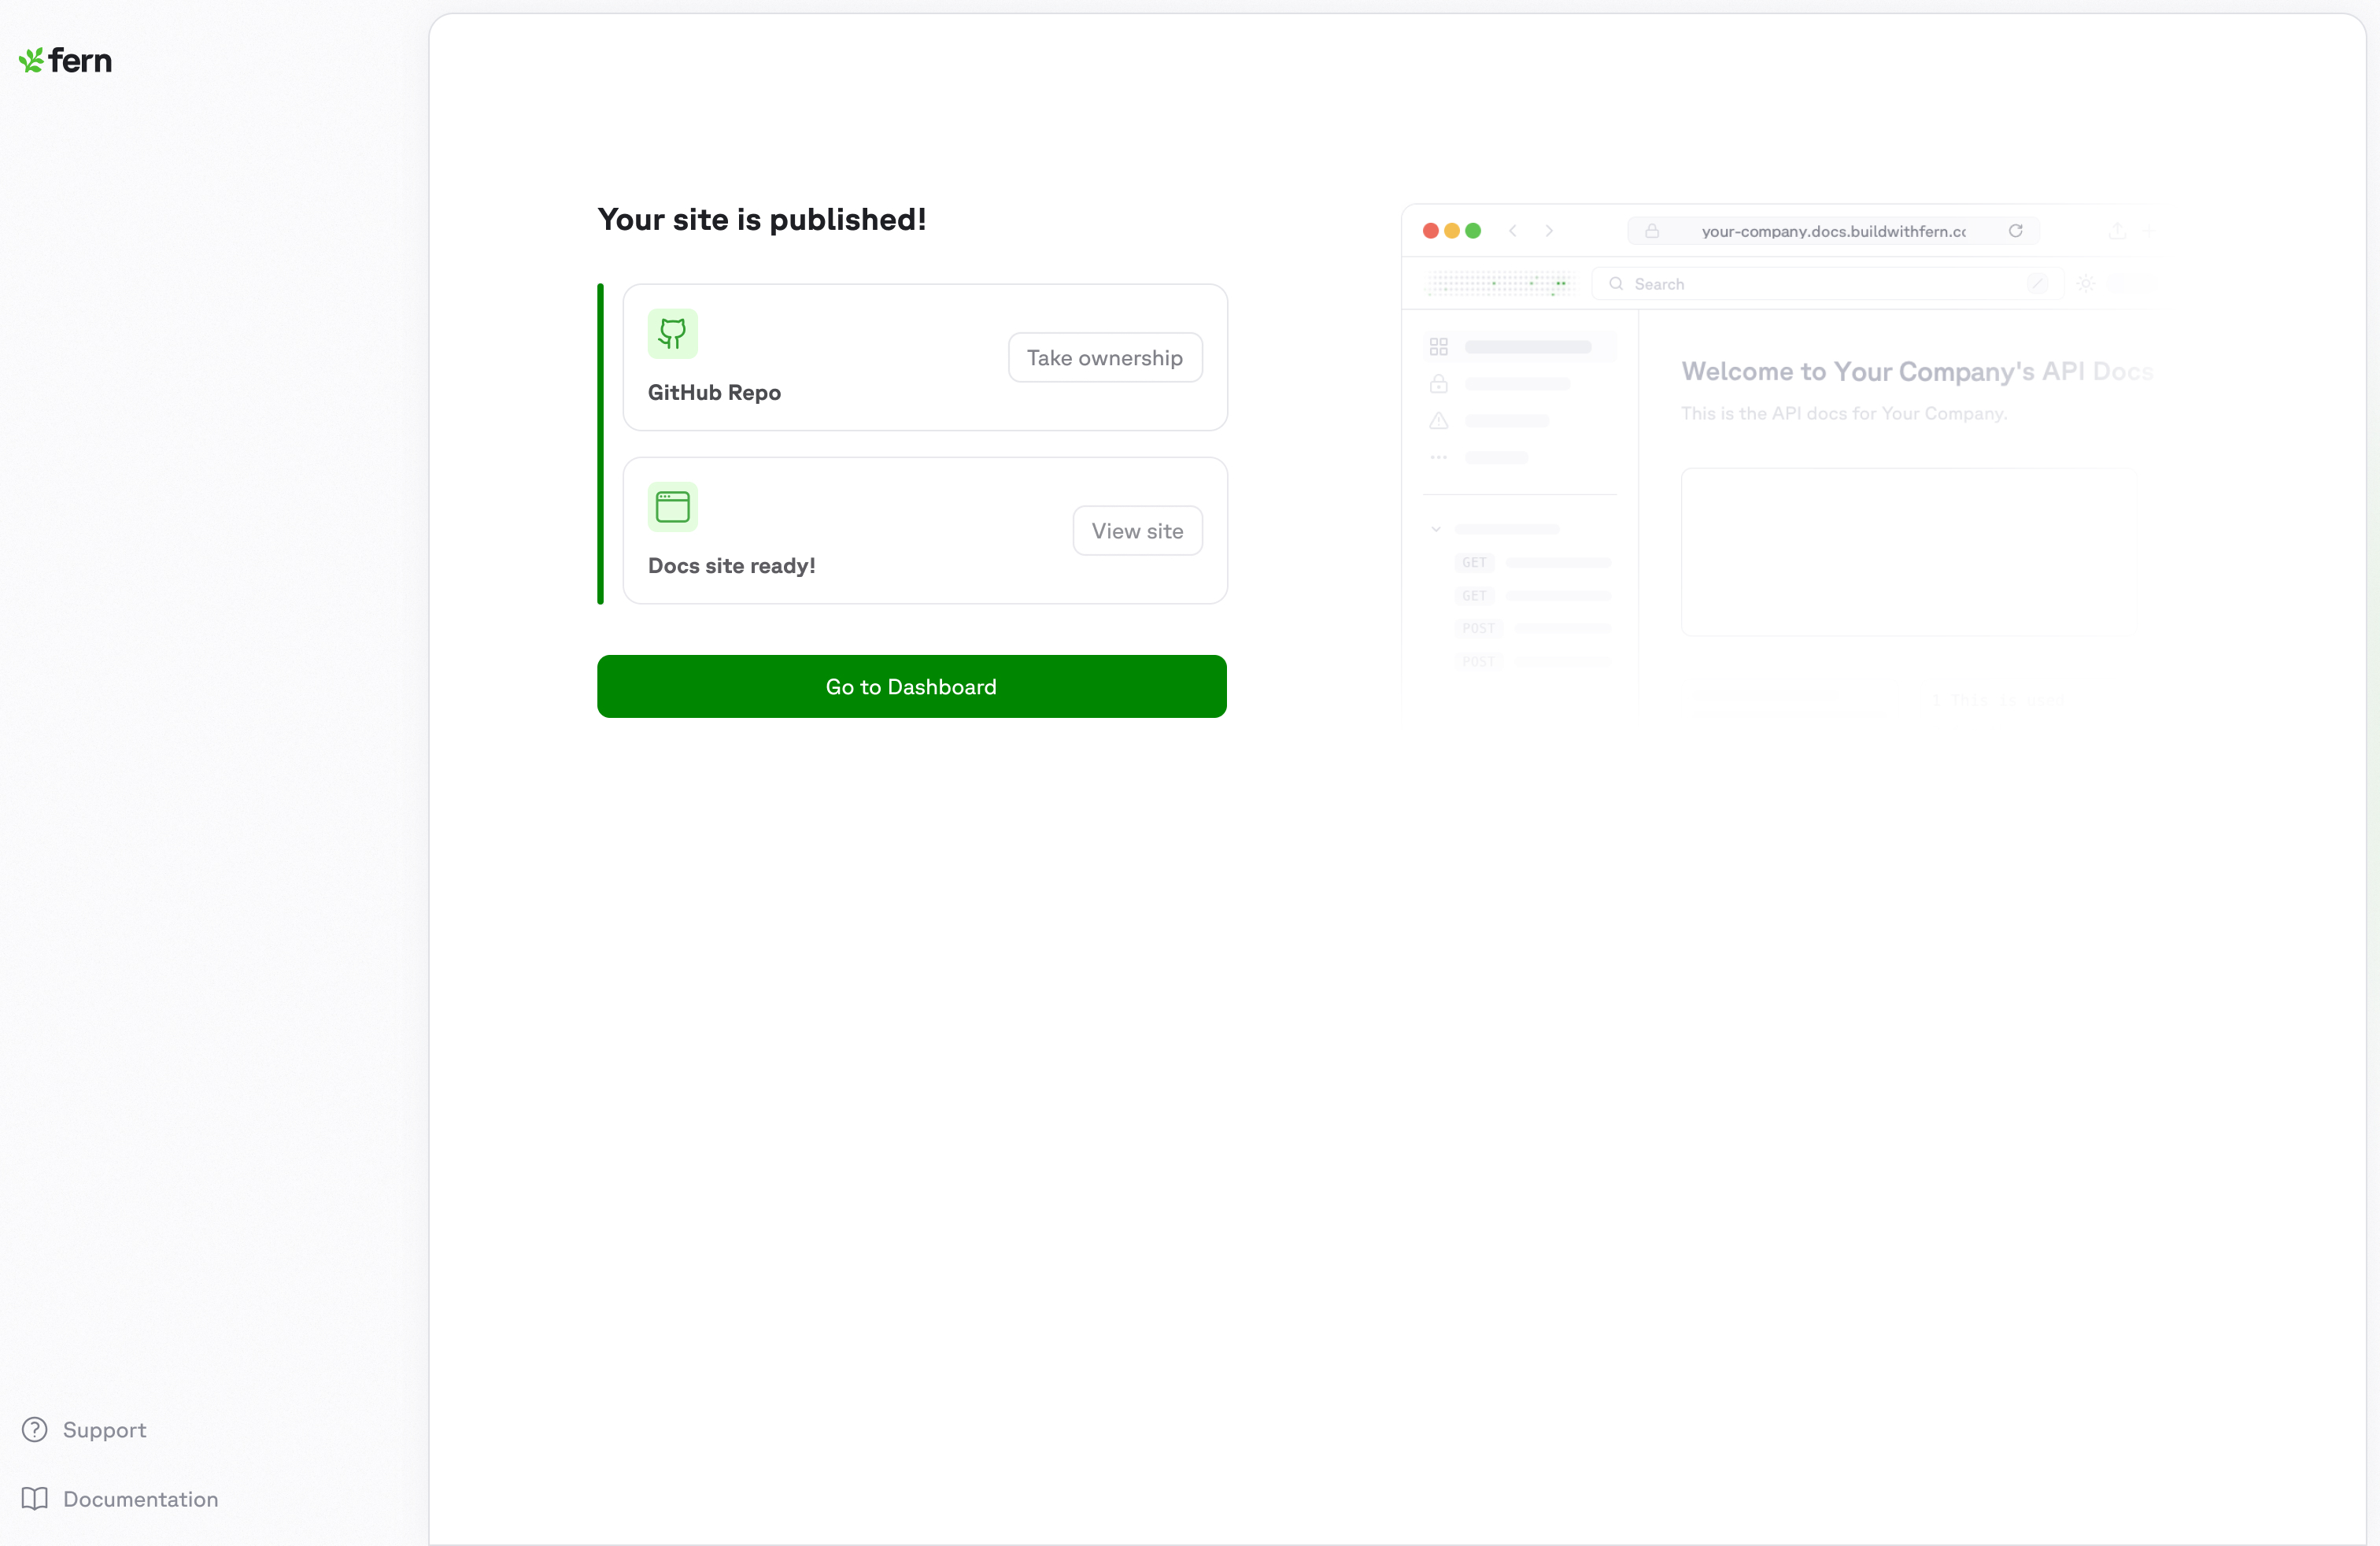Image resolution: width=2380 pixels, height=1546 pixels.
Task: Click the Docs site browser-window icon
Action: 672,507
